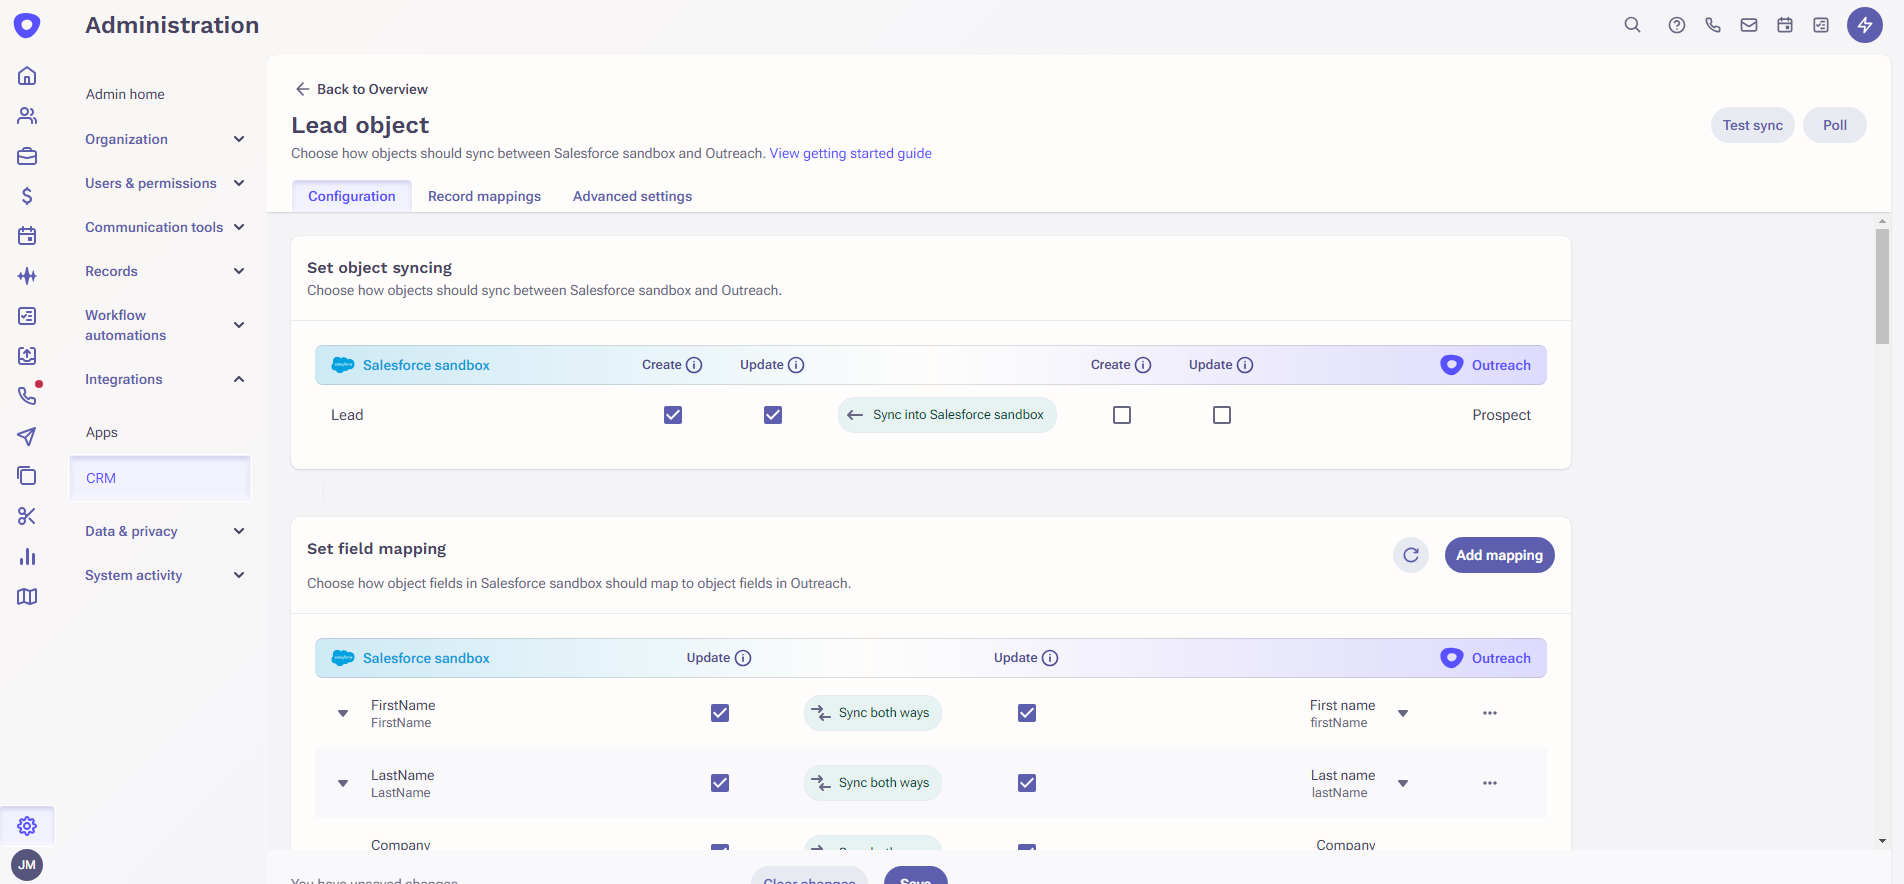Viewport: 1904px width, 884px height.
Task: Click the Add mapping button
Action: 1499,555
